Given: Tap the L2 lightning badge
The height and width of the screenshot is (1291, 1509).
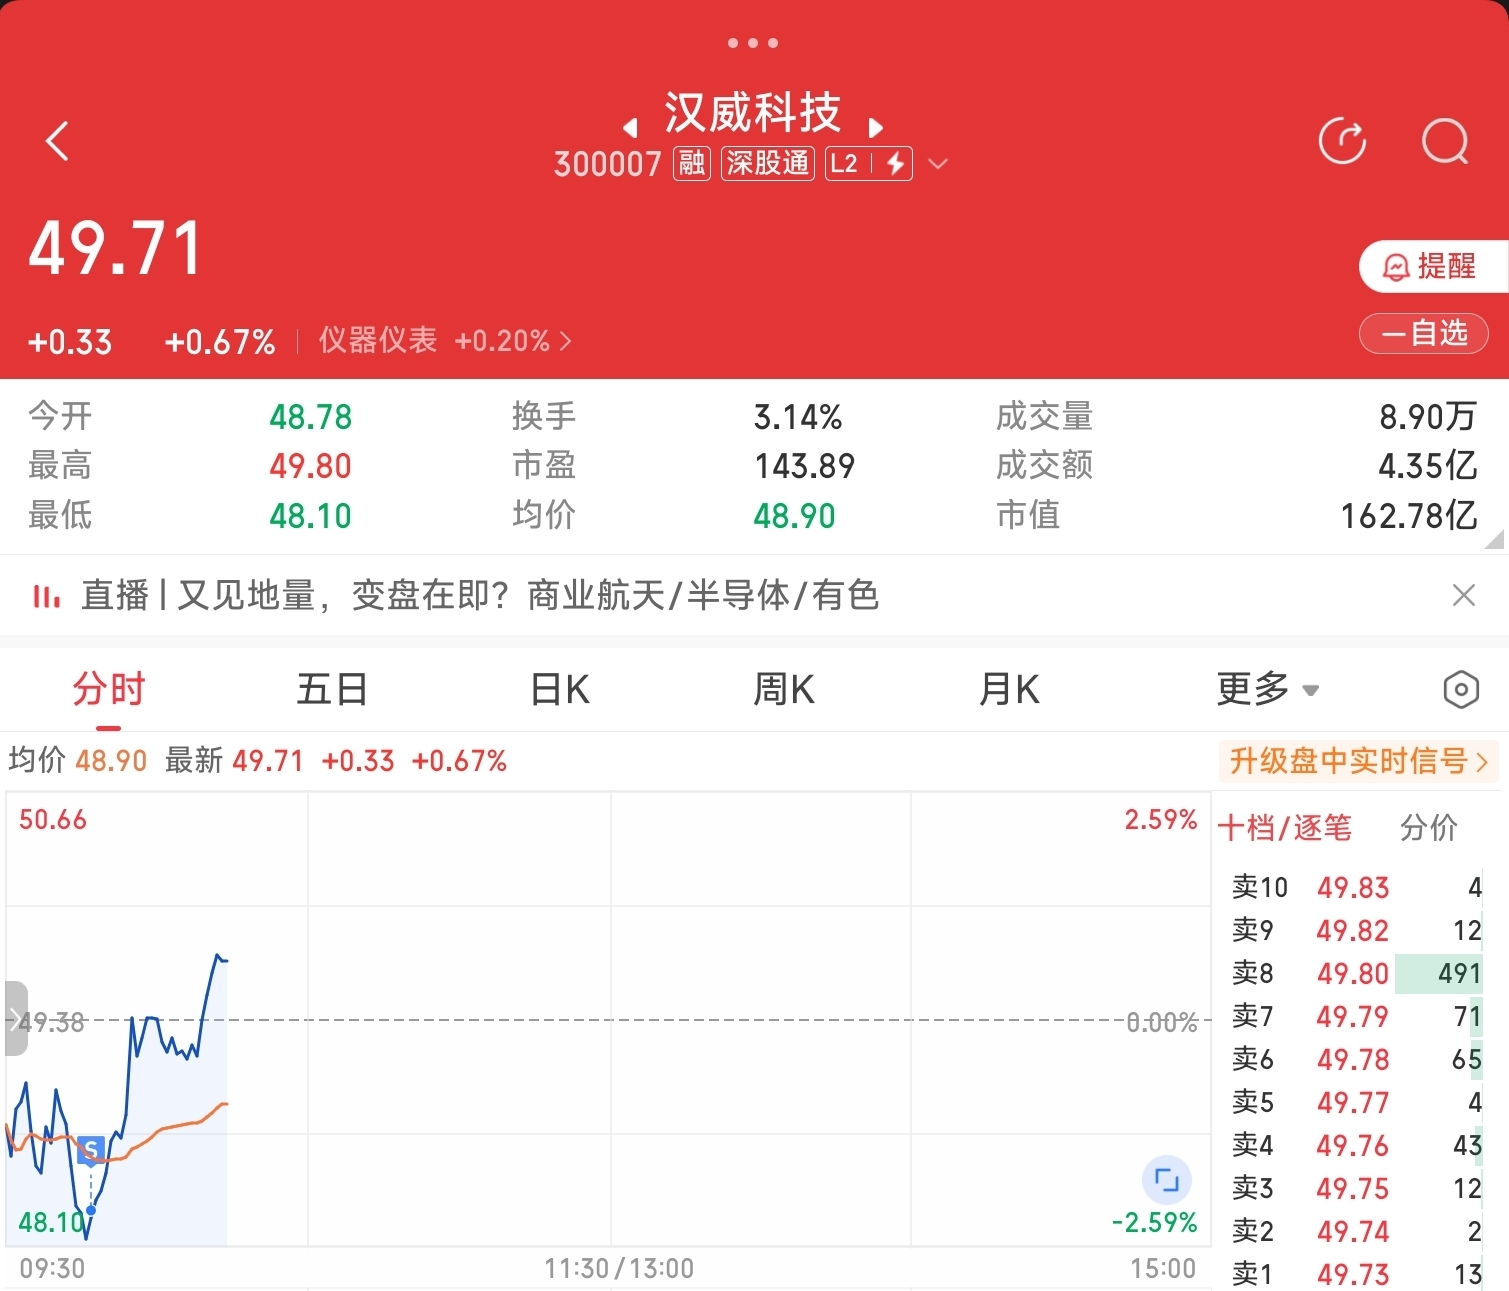Looking at the screenshot, I should 869,163.
